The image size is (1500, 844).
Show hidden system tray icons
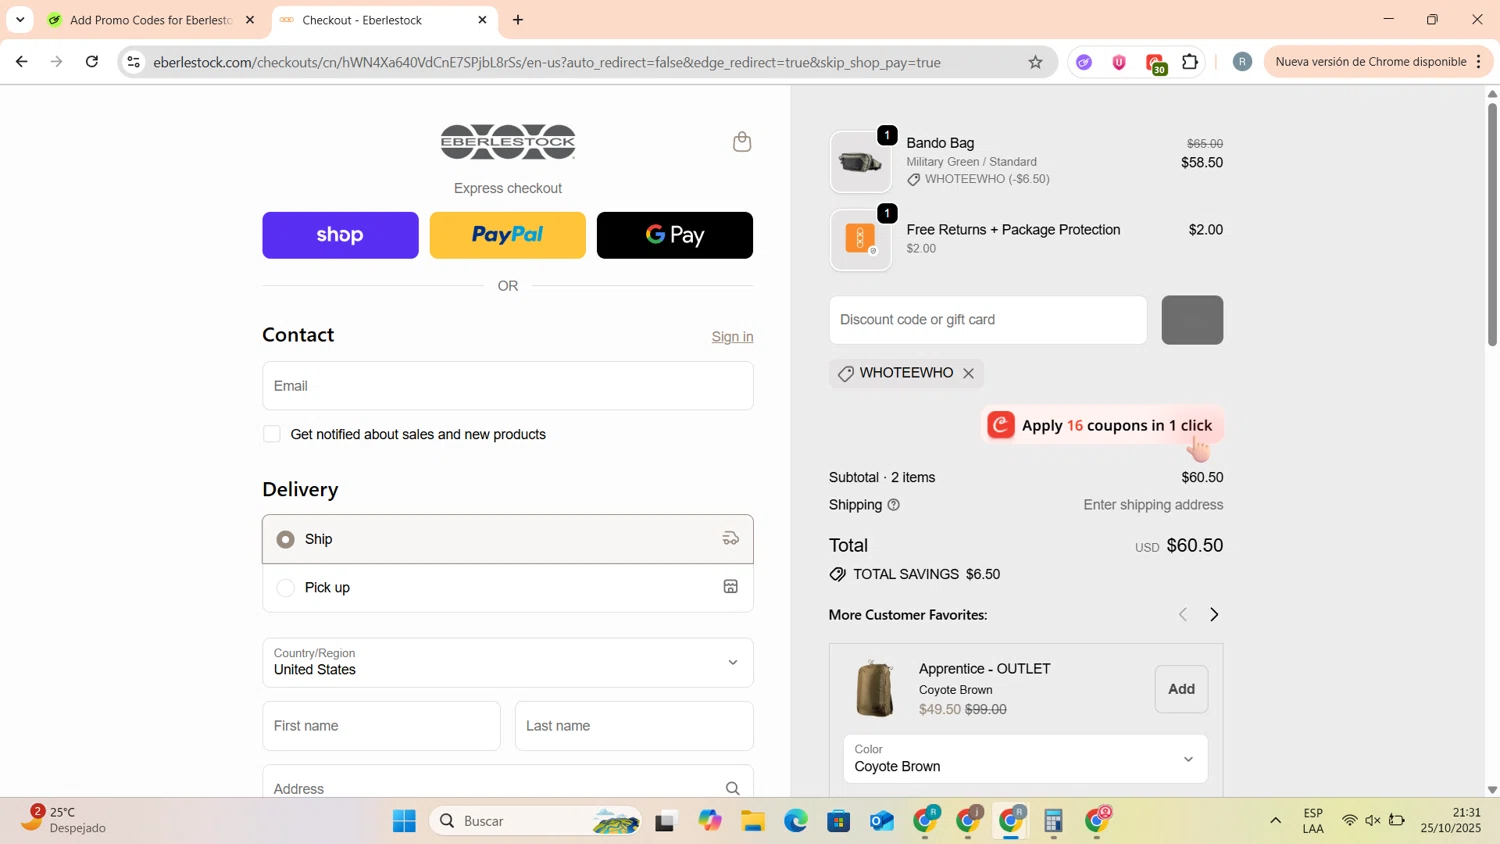tap(1275, 821)
